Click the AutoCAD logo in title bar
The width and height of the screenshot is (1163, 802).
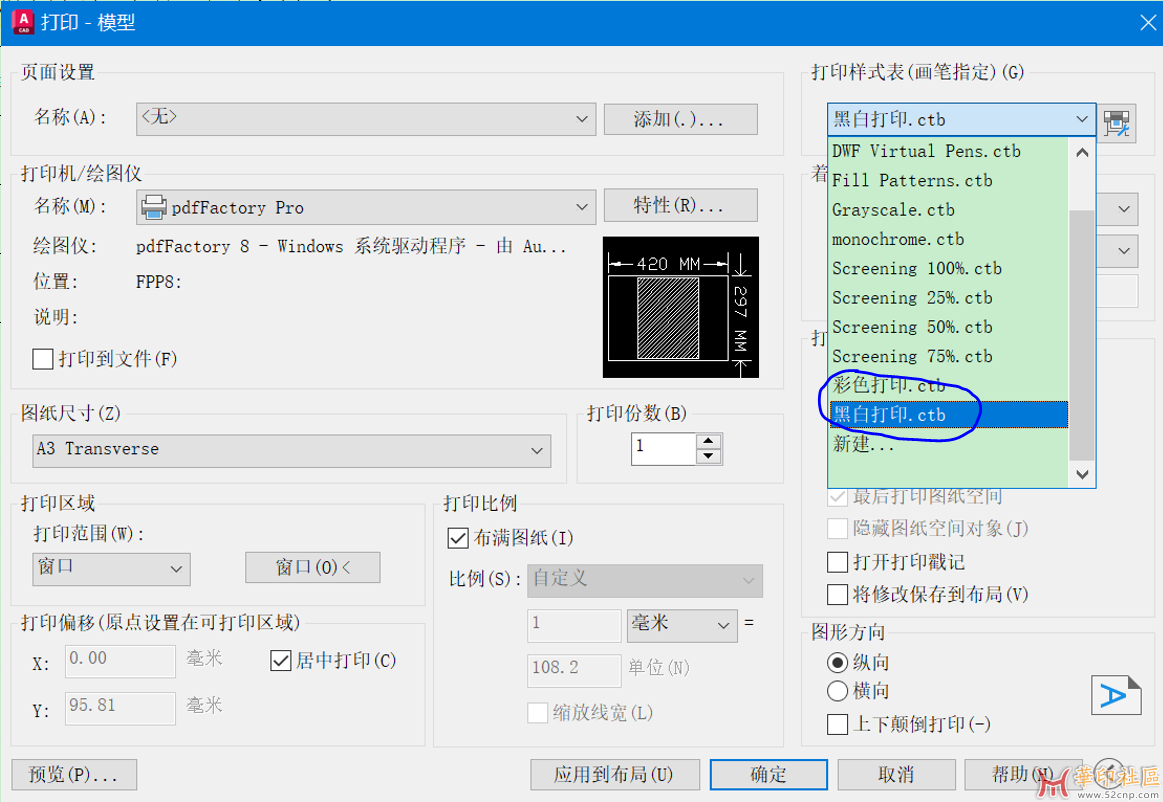[x=23, y=22]
